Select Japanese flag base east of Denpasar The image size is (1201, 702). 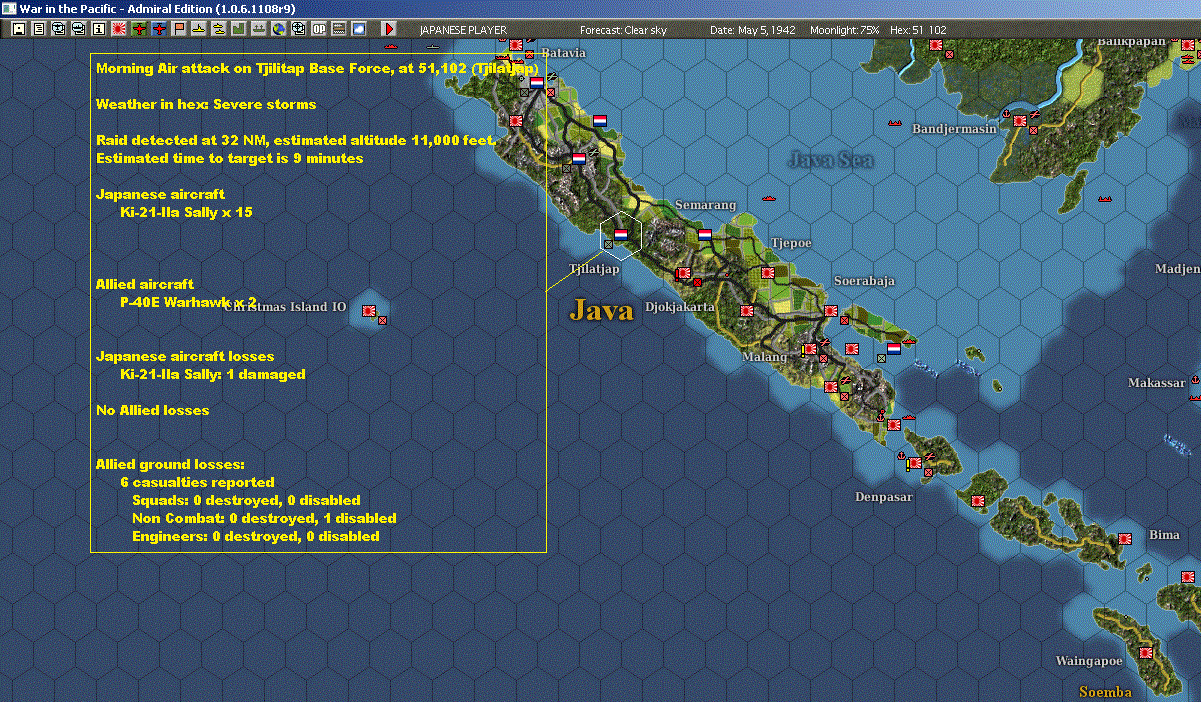pos(979,500)
